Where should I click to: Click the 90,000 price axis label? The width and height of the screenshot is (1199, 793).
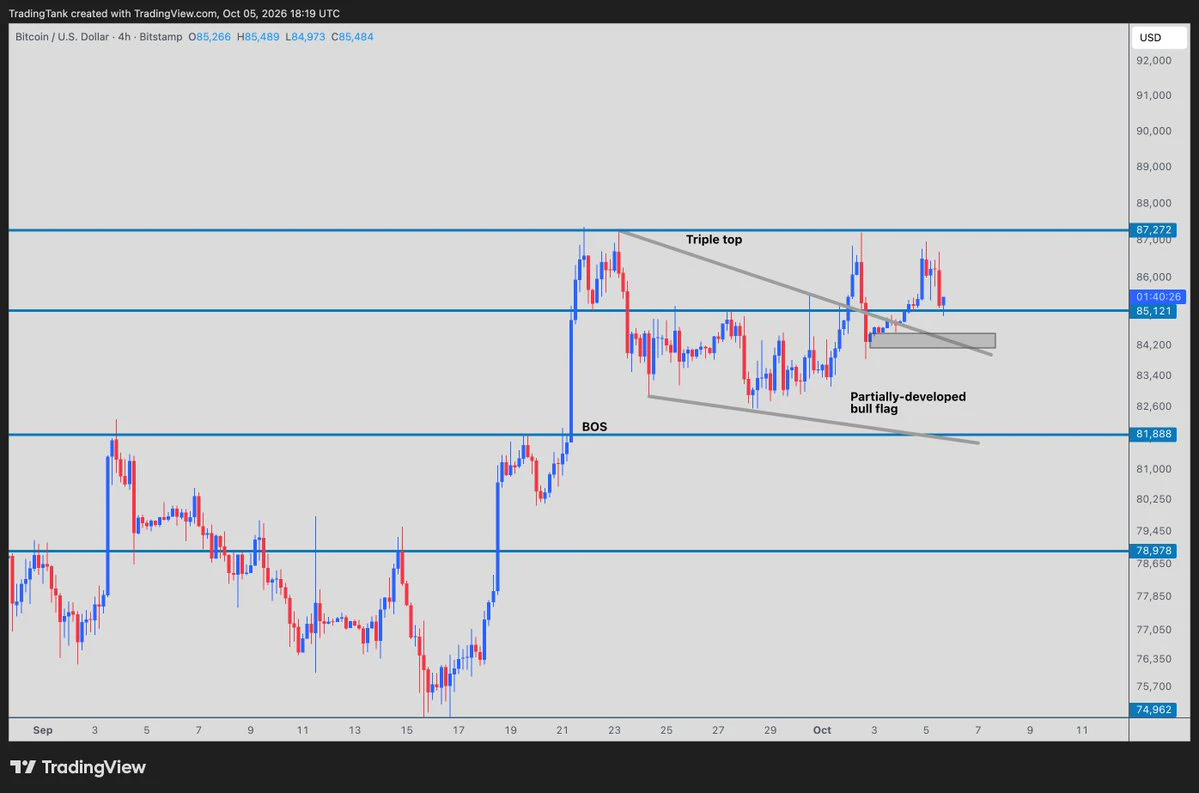coord(1153,131)
